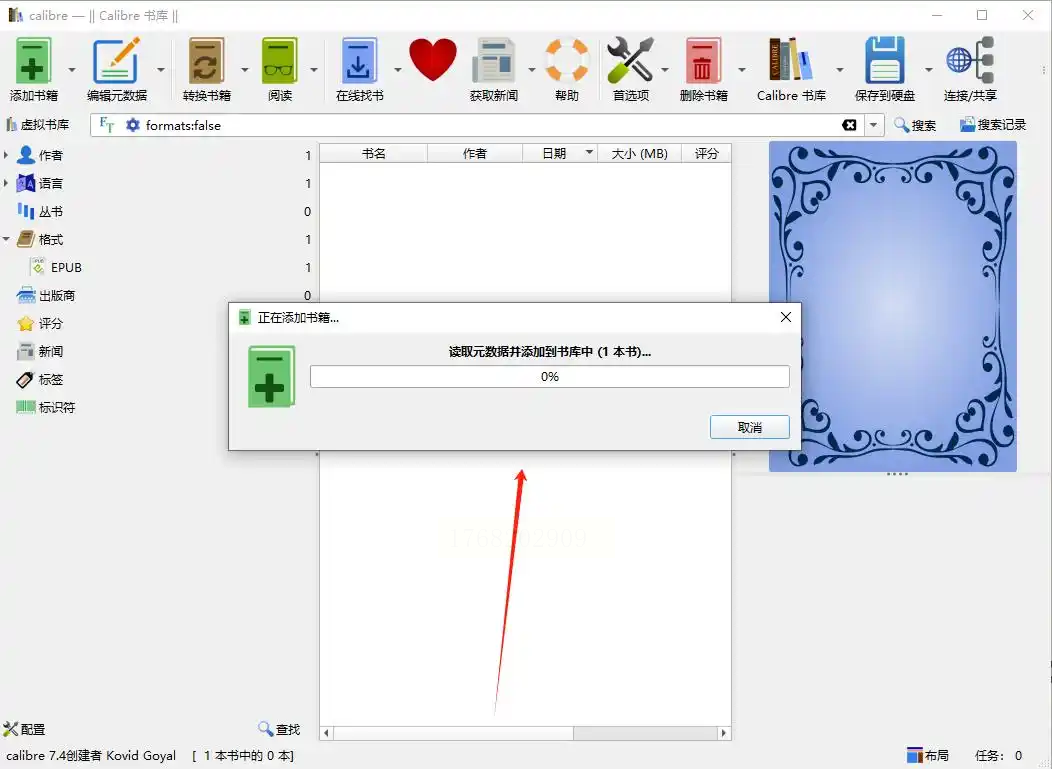Clear the search box with X icon
Viewport: 1052px width, 769px height.
tap(849, 125)
